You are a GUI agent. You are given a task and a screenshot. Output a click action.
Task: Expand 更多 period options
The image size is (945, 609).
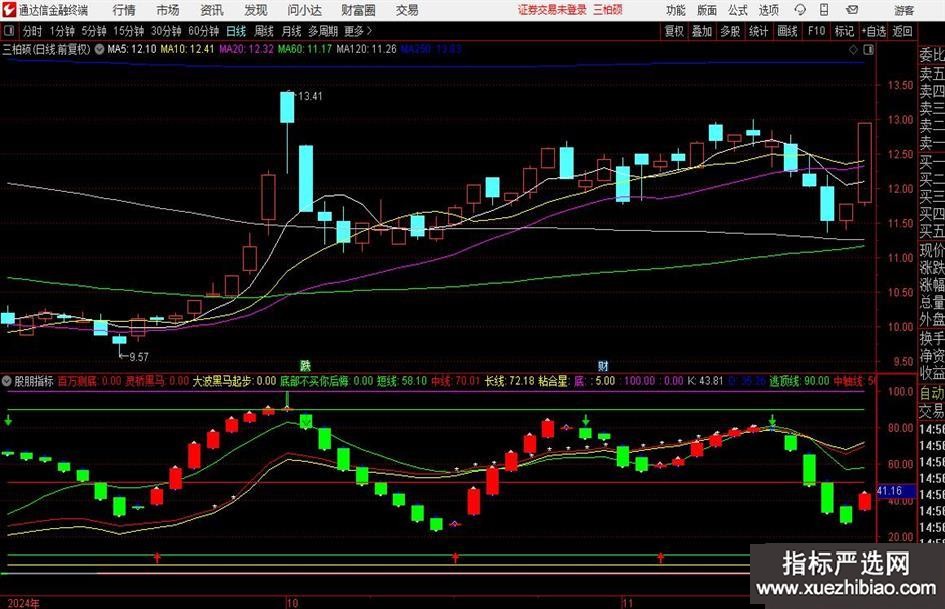358,31
